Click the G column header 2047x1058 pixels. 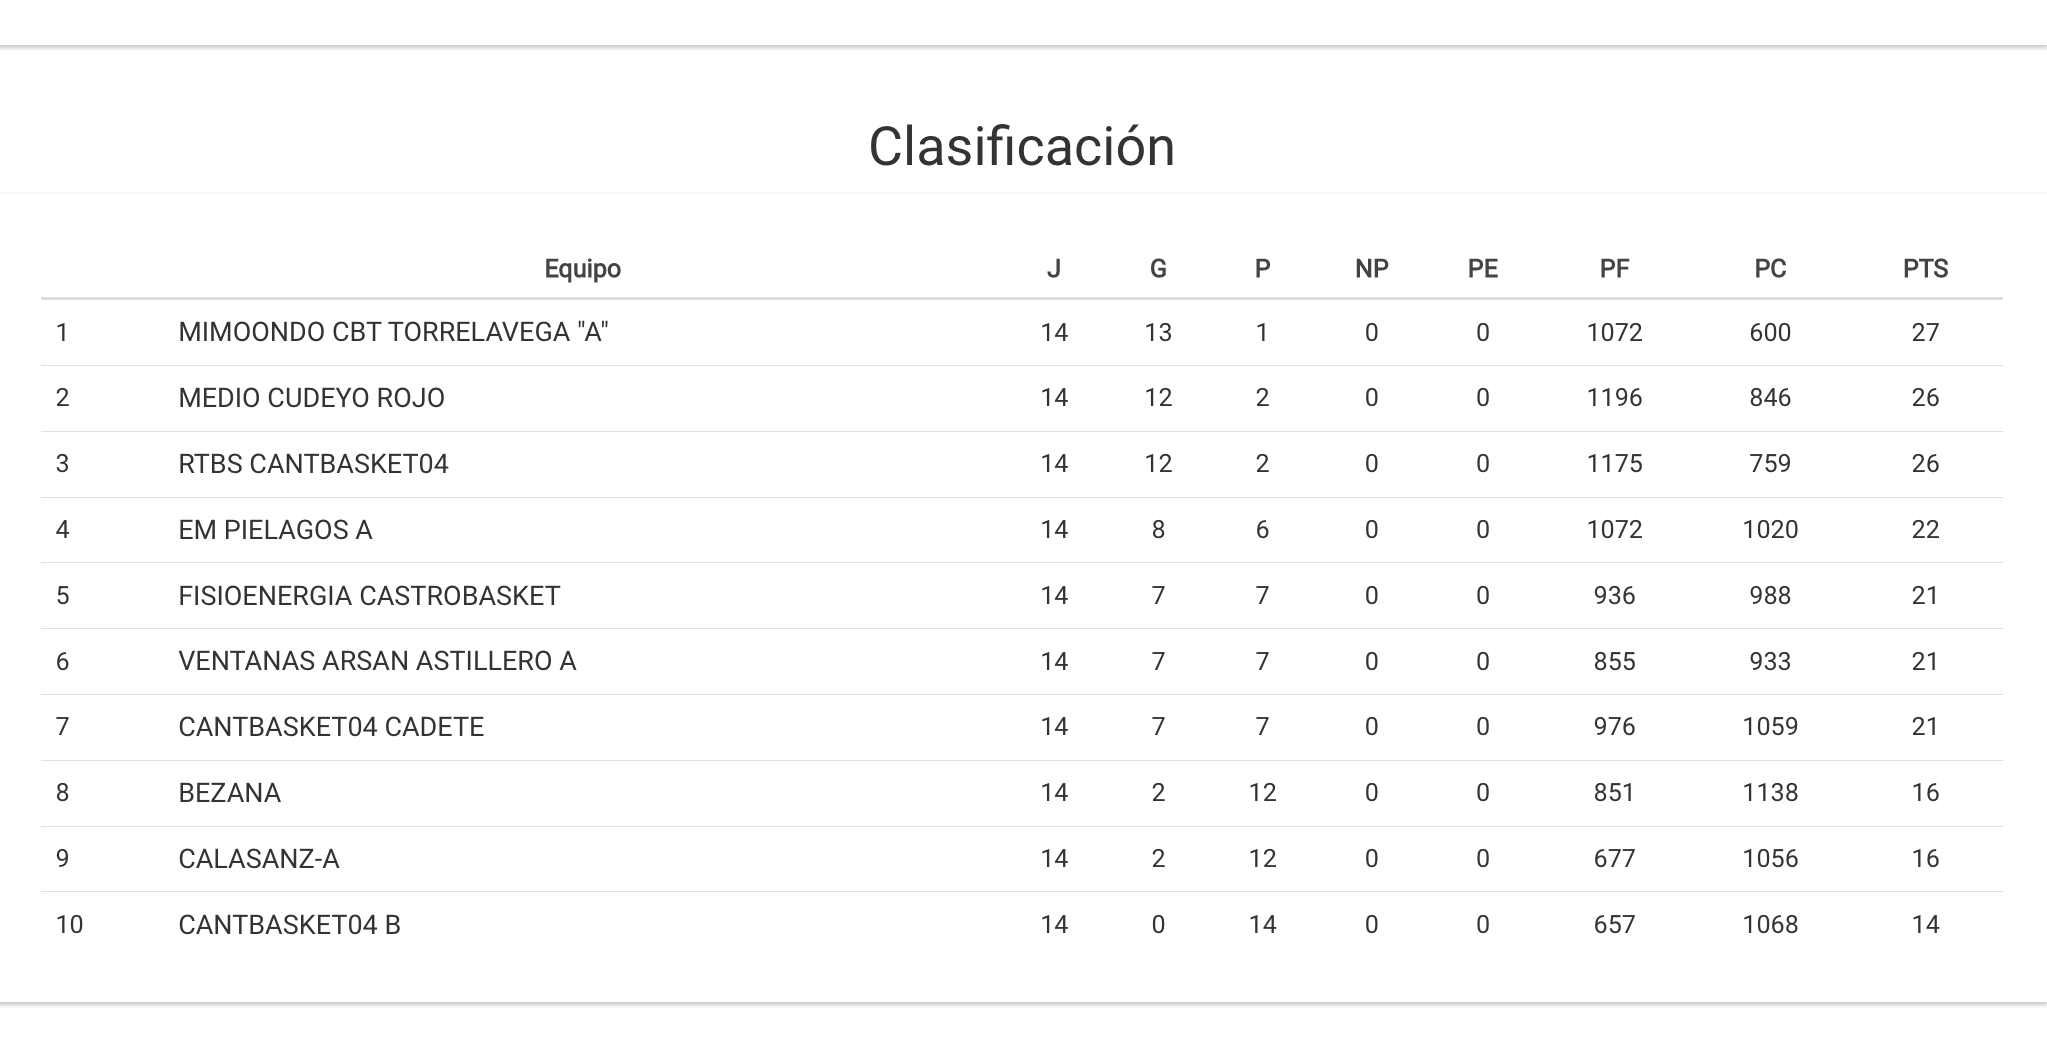(1157, 269)
